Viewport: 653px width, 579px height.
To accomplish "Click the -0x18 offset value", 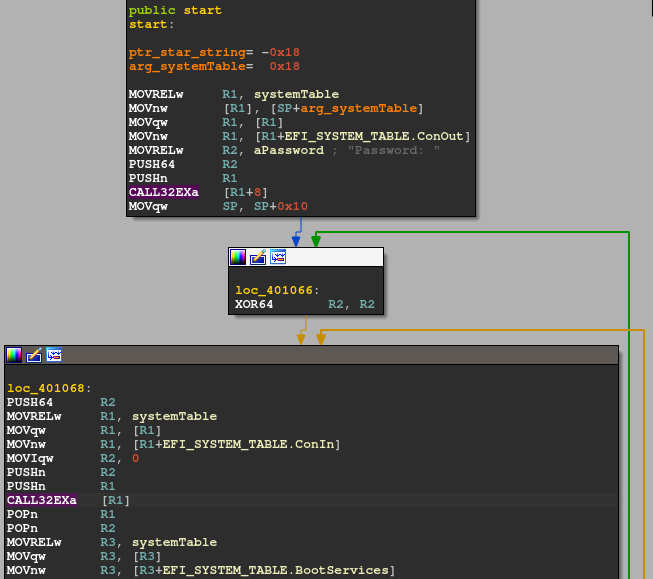I will (x=281, y=52).
